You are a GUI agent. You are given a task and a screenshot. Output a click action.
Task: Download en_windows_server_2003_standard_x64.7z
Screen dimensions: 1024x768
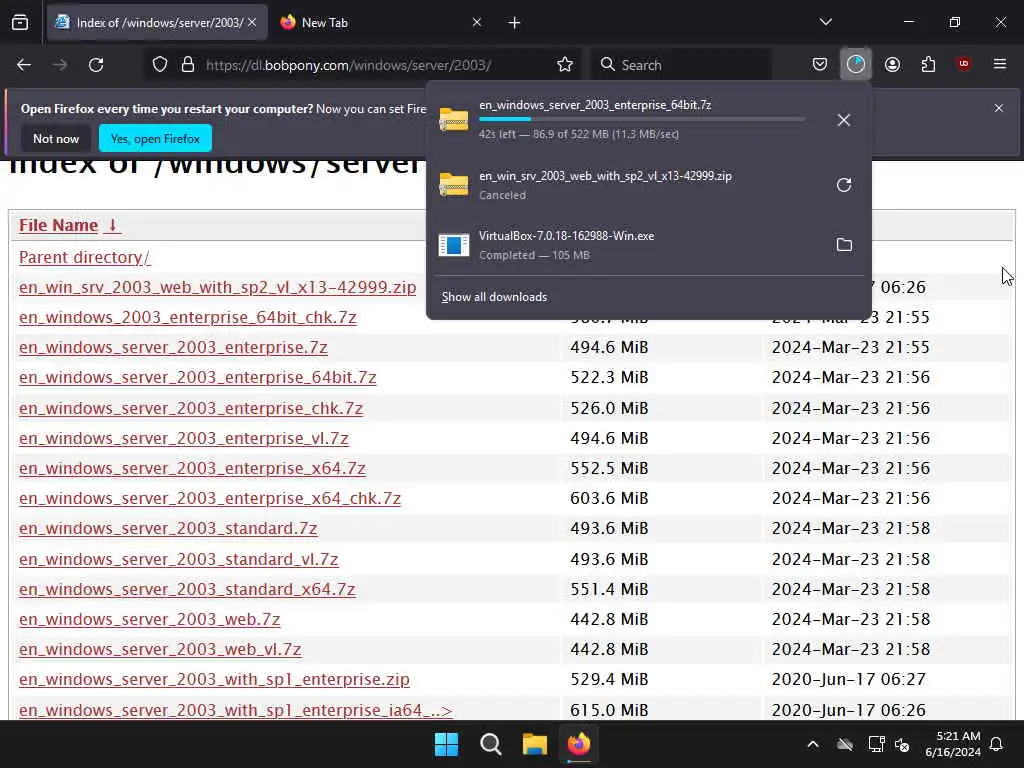click(187, 589)
